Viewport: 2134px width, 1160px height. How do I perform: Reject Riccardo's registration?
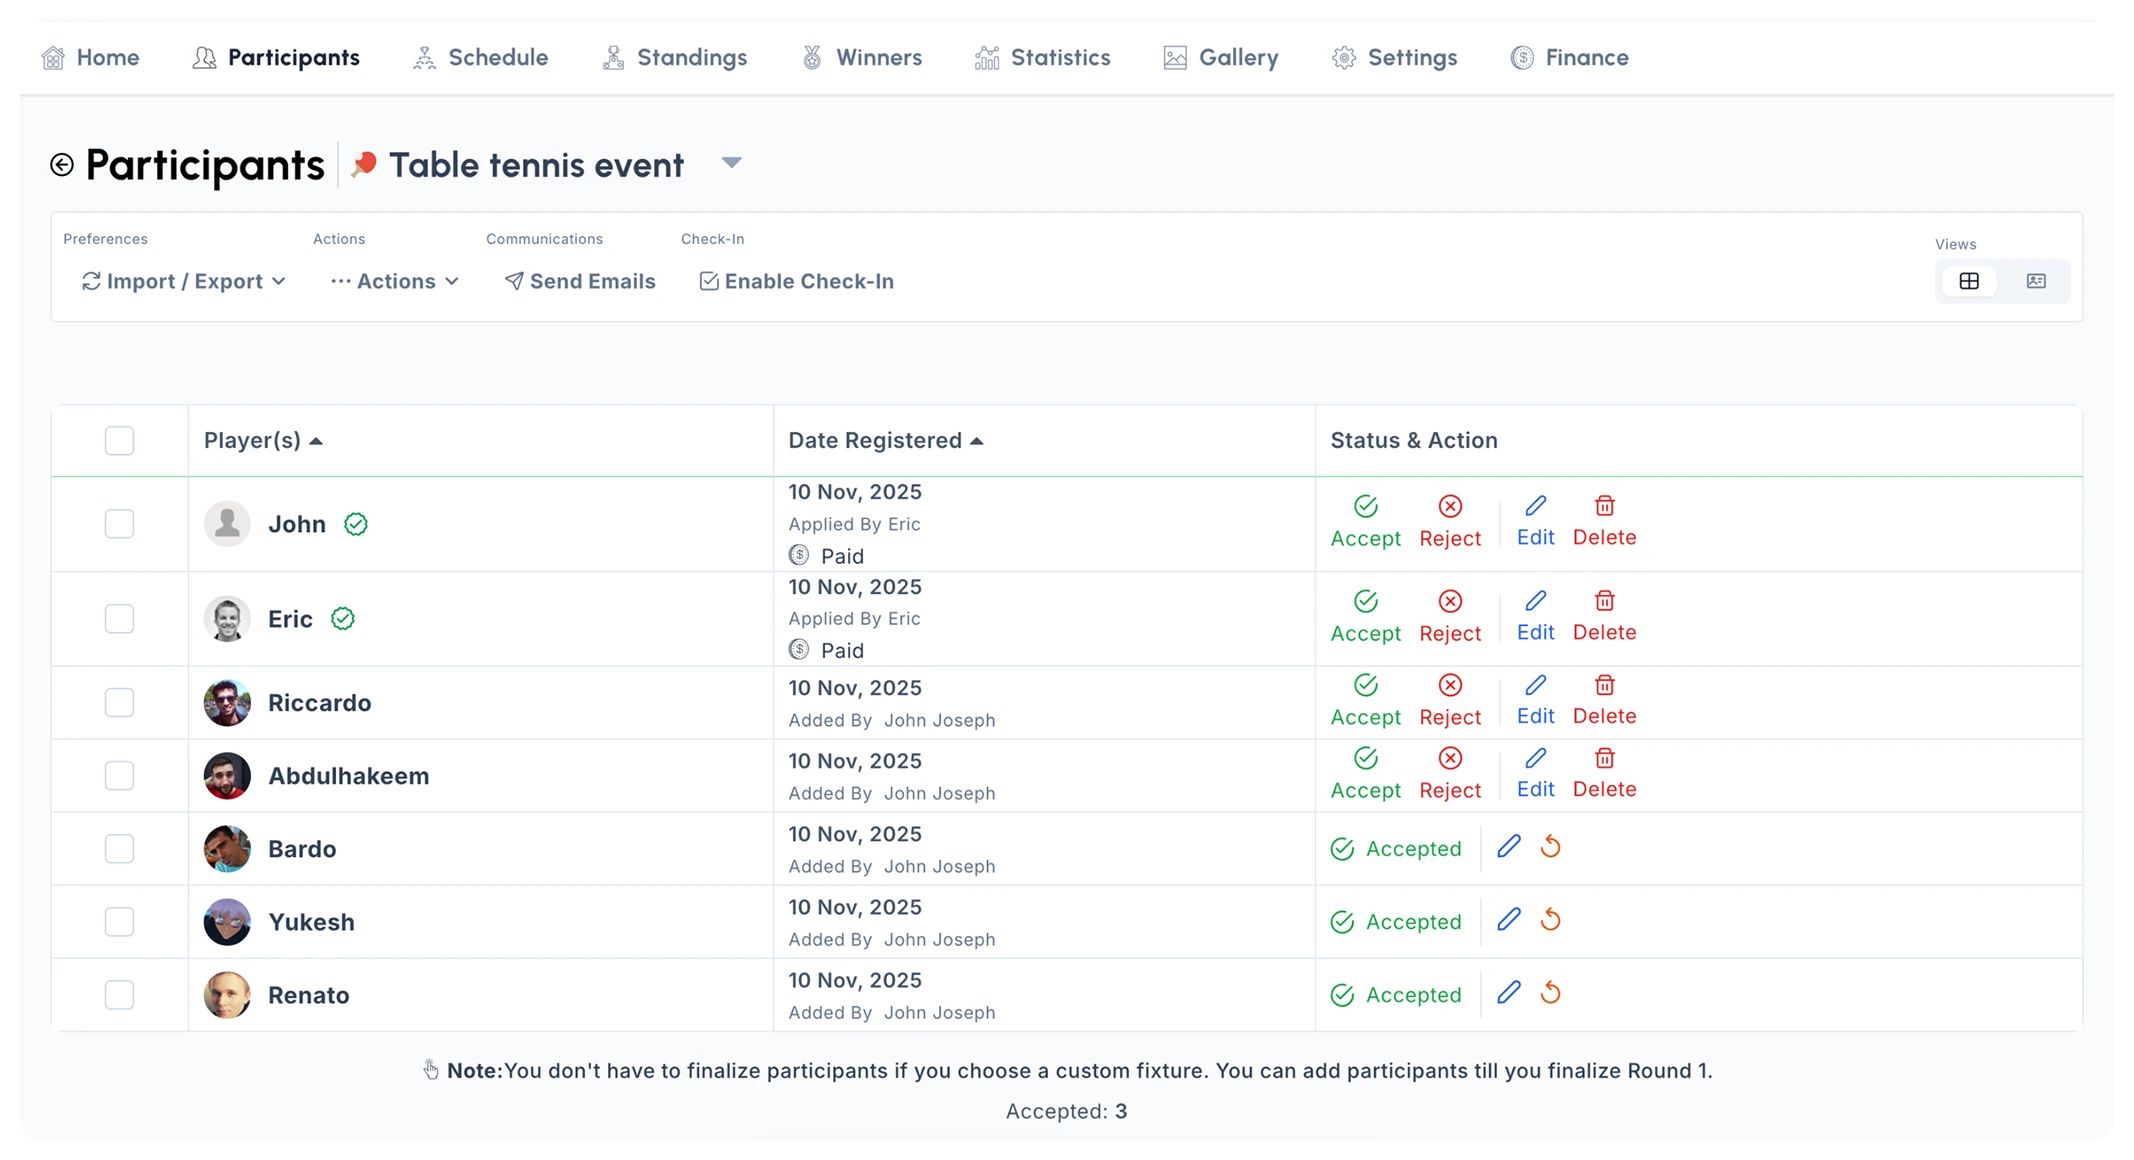[1450, 701]
